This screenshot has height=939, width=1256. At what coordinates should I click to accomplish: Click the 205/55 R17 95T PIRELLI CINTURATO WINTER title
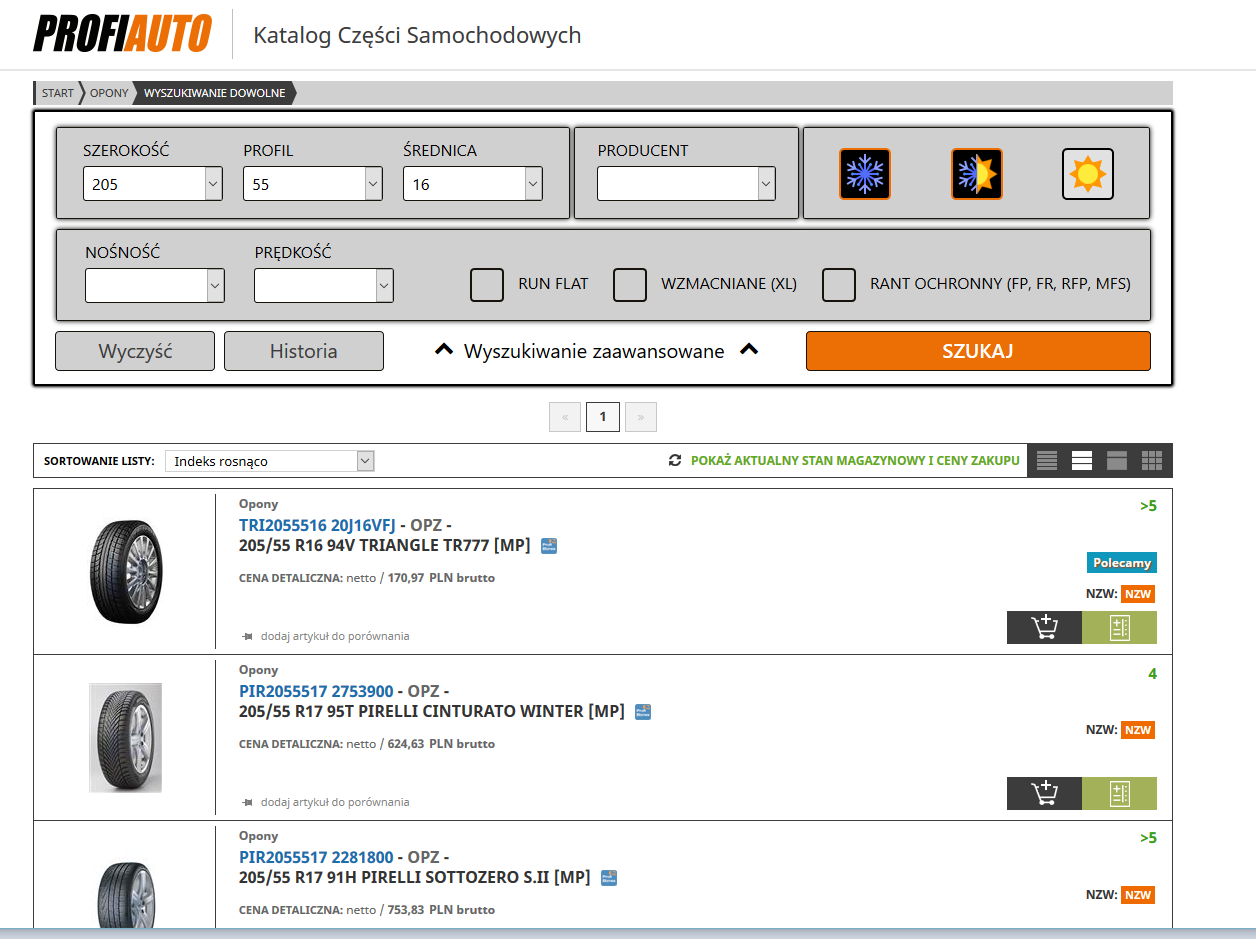[432, 712]
